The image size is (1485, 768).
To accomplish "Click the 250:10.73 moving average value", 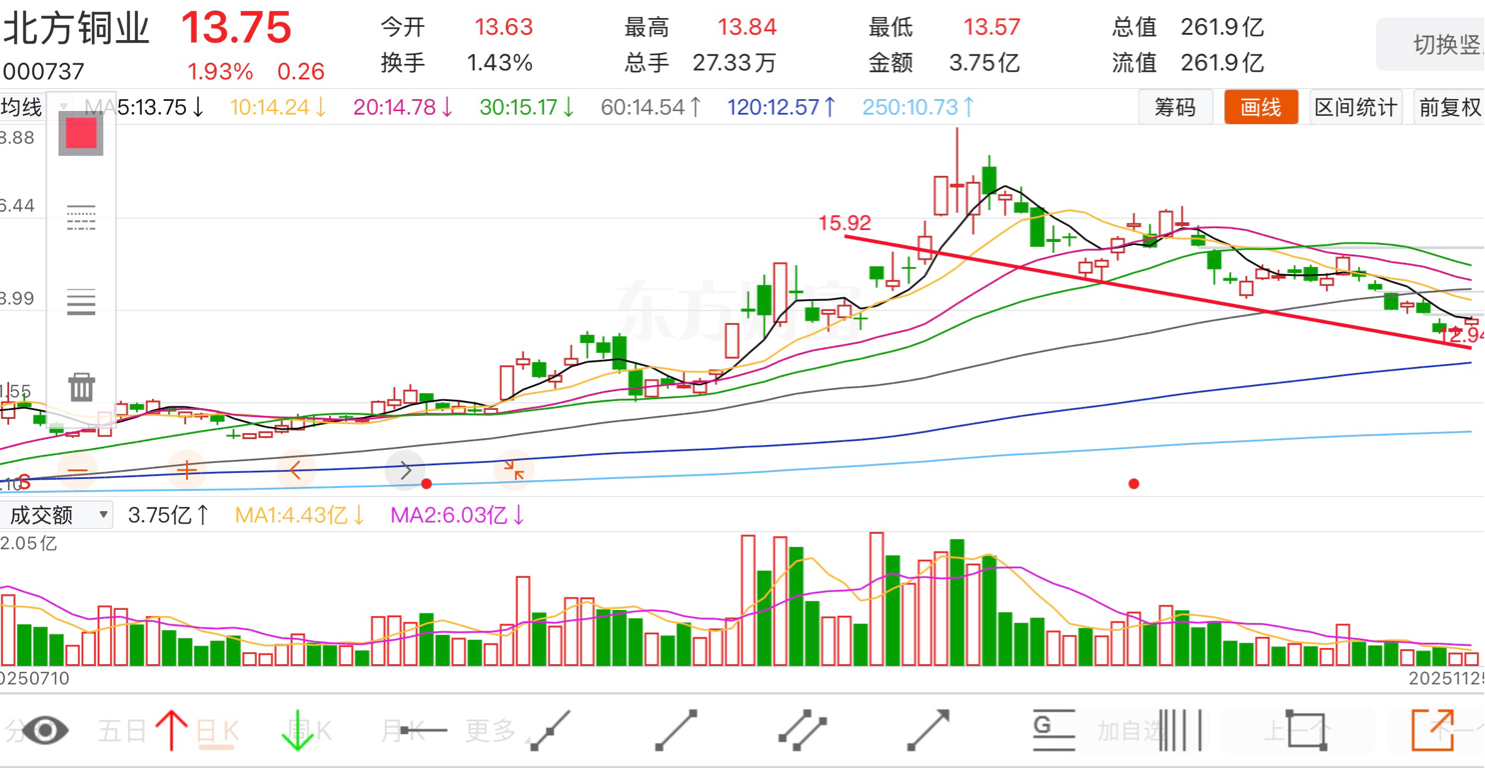I will [918, 107].
